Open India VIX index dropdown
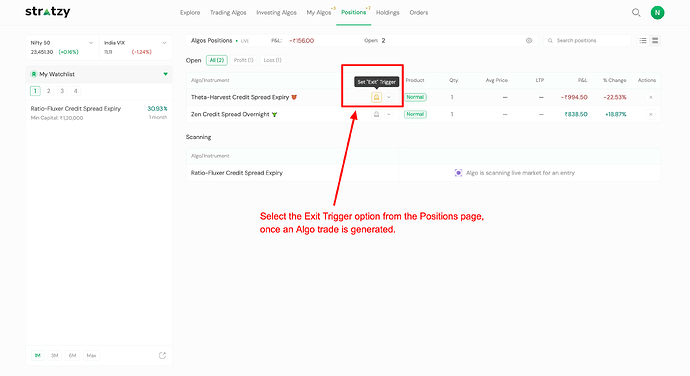Screen dimensions: 690x376 (x=164, y=43)
